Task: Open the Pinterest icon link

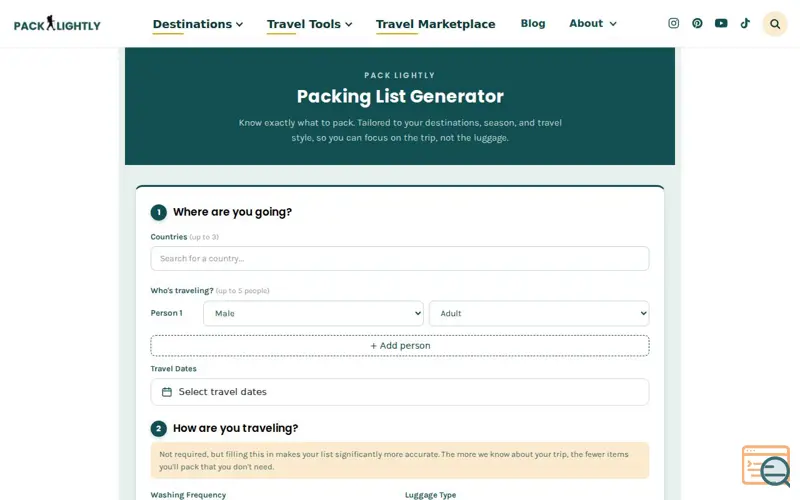Action: pyautogui.click(x=697, y=23)
